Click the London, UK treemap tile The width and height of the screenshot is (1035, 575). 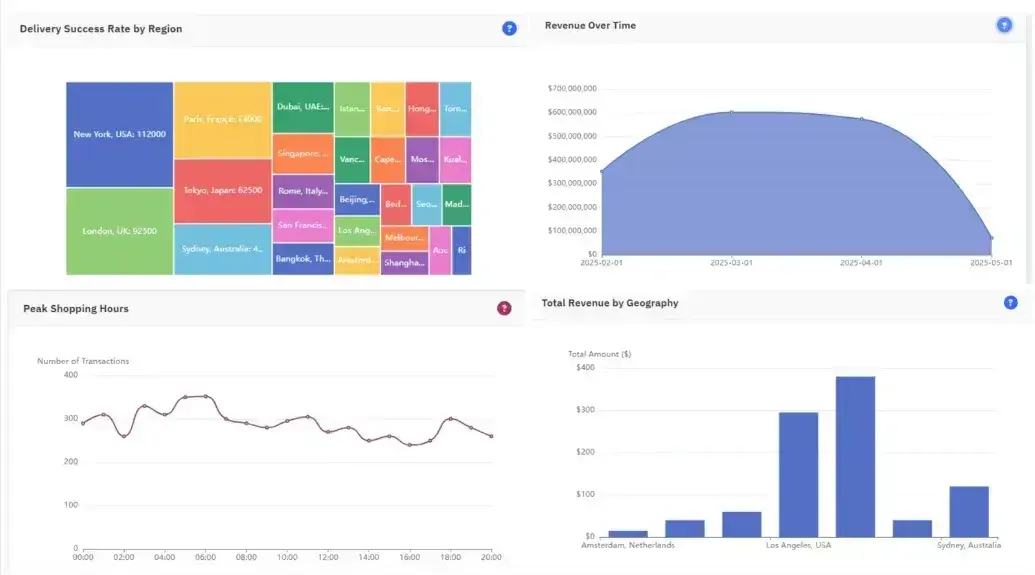[x=120, y=231]
